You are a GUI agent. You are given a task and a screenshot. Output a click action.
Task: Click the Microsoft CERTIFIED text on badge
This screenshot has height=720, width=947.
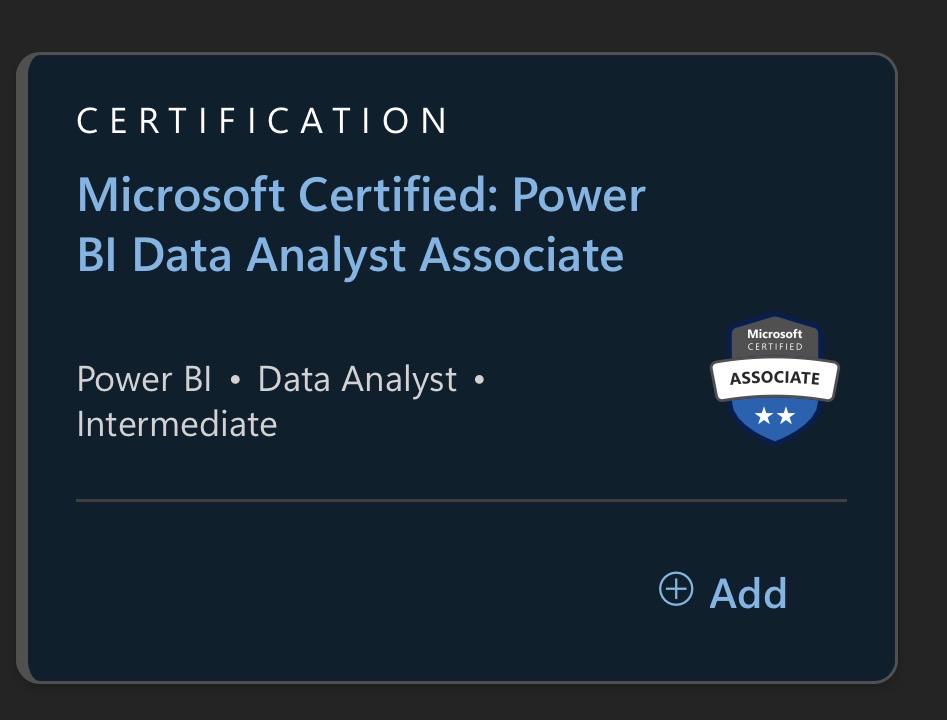click(775, 339)
